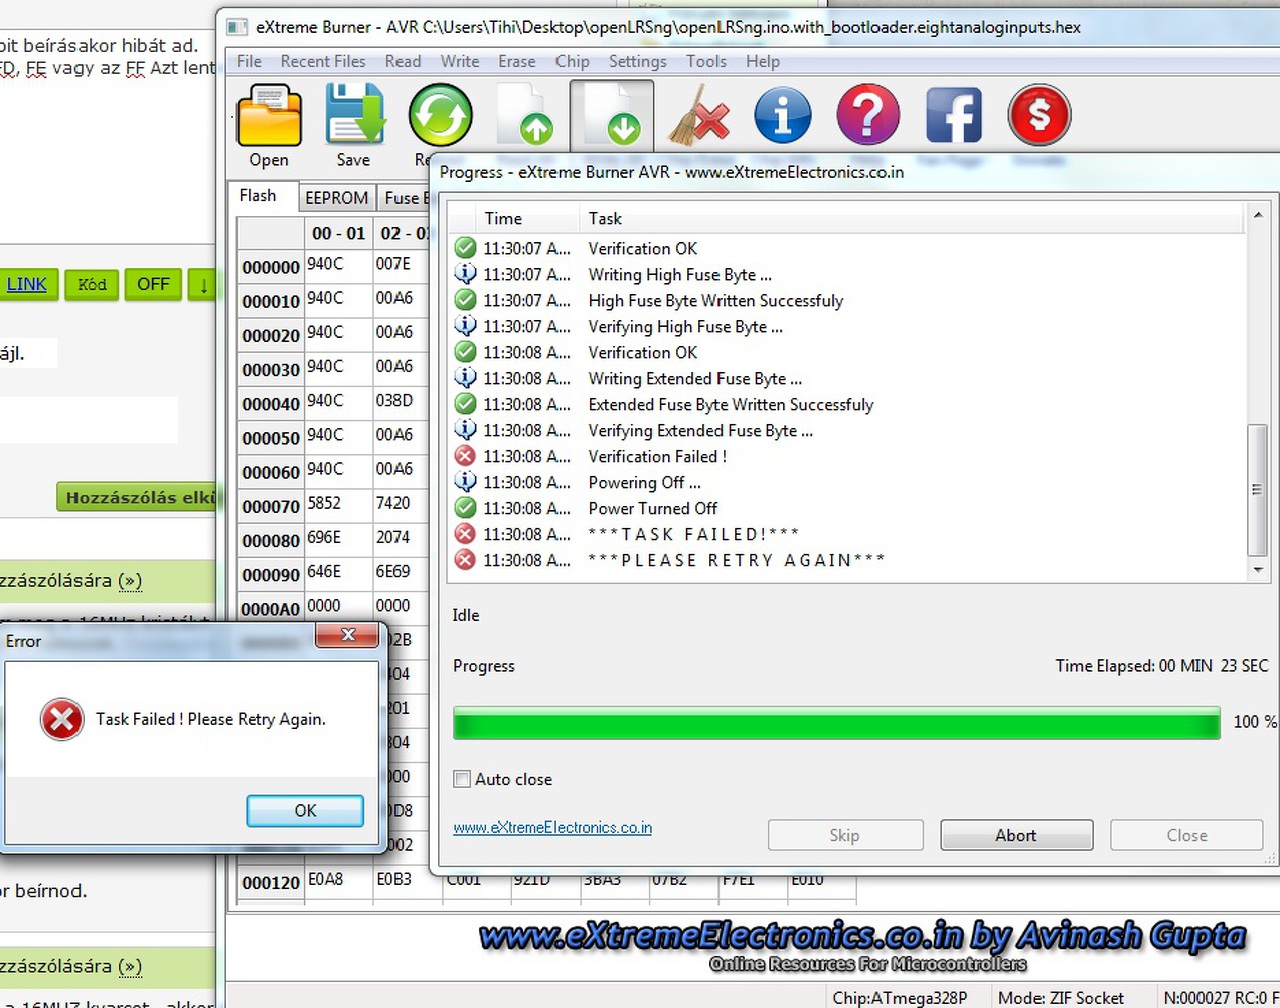This screenshot has height=1008, width=1280.
Task: Click the Save floppy disk icon
Action: tap(354, 115)
